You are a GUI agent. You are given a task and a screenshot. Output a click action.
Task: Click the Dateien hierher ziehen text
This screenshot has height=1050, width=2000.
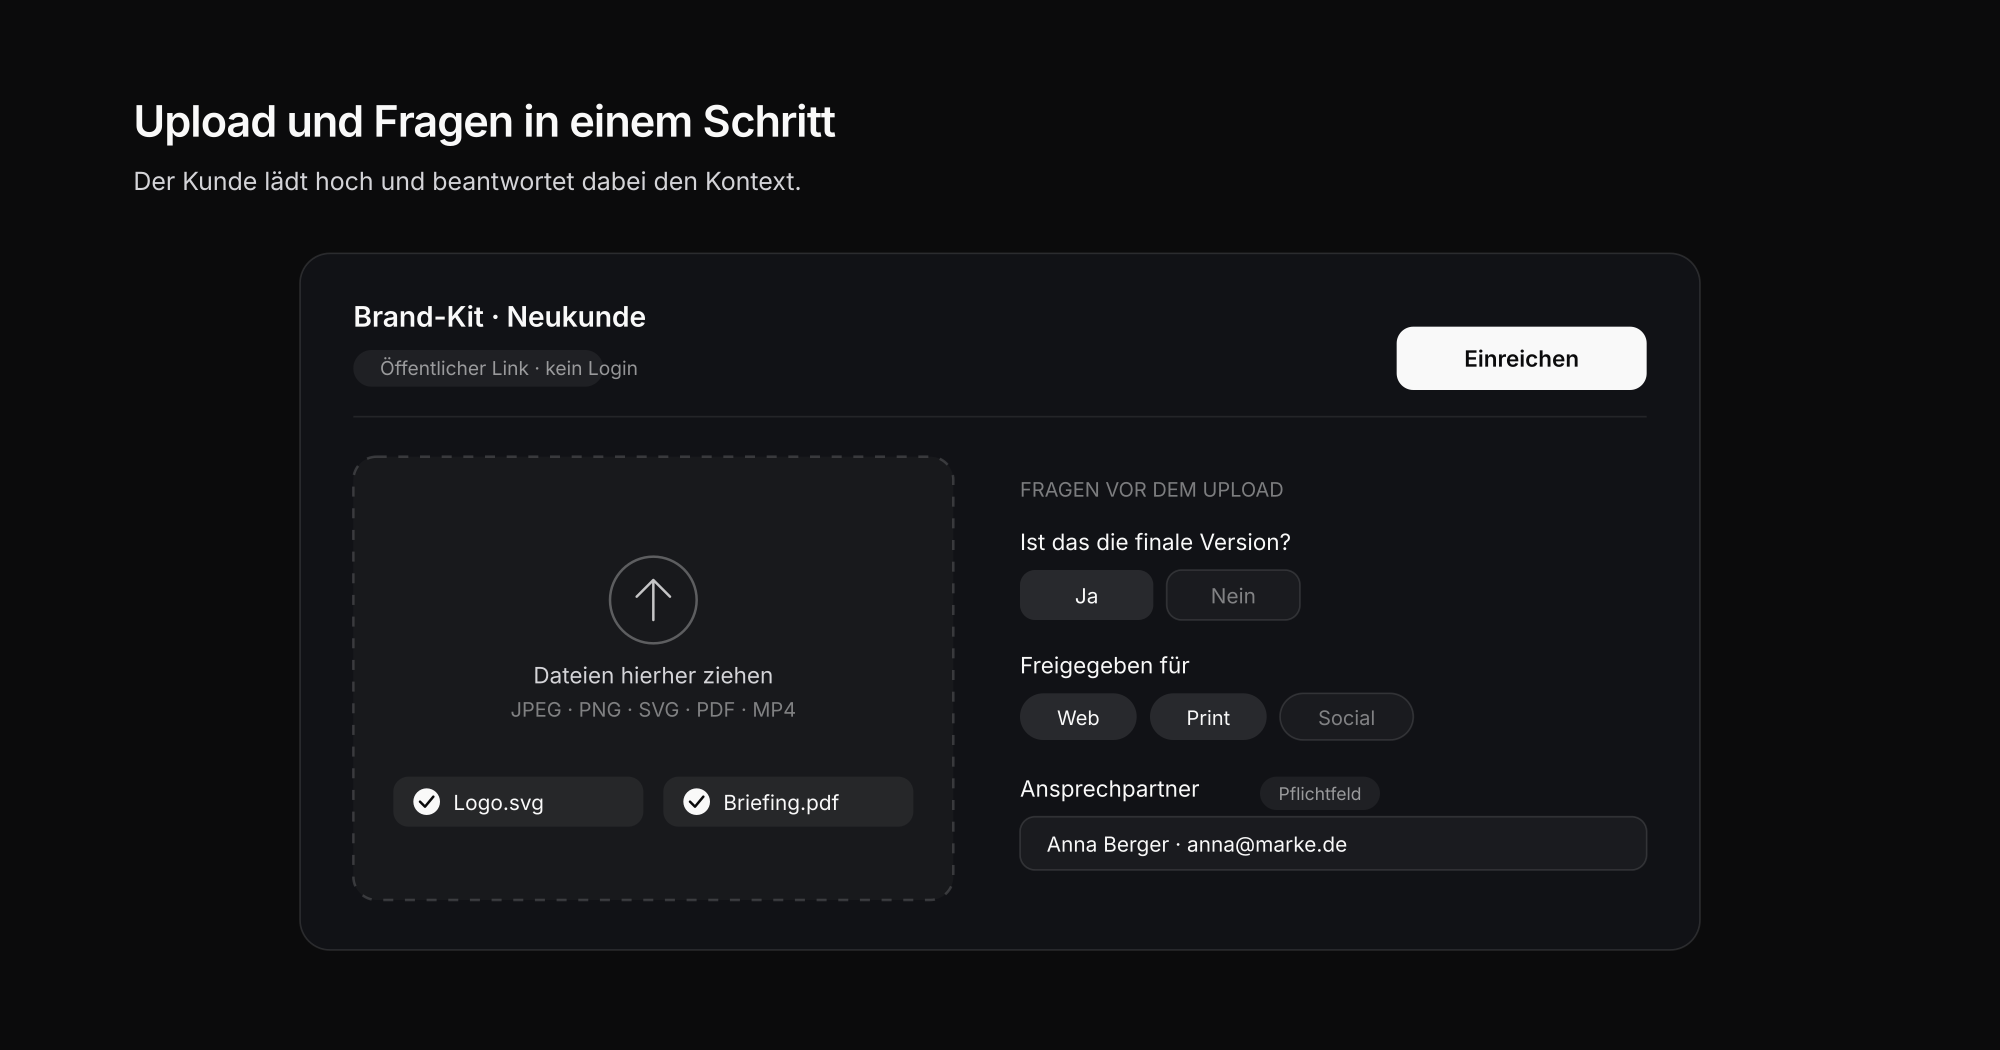coord(653,675)
